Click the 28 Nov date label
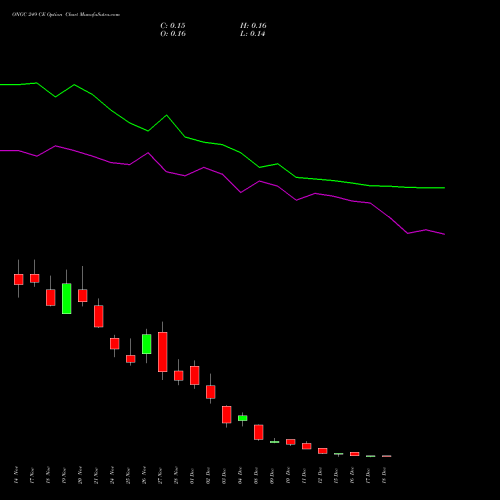Viewport: 500px width, 500px height. [x=176, y=475]
